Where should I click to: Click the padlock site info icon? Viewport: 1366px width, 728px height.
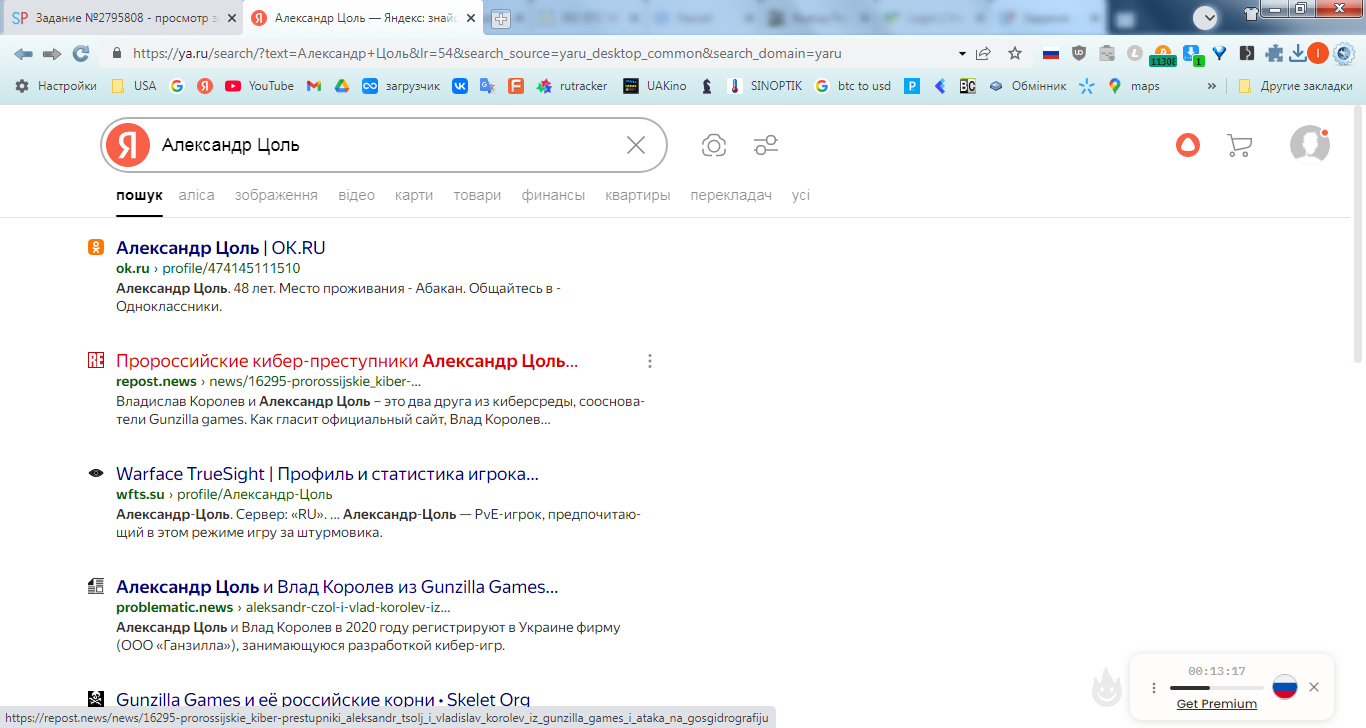pos(117,54)
